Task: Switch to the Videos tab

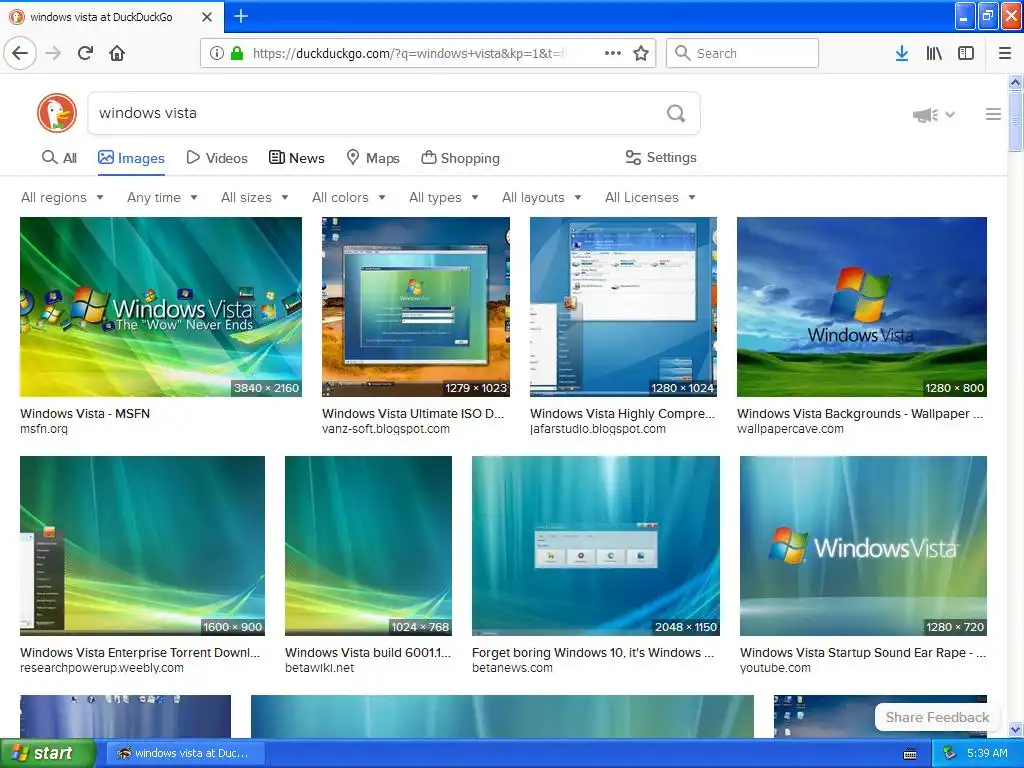Action: tap(217, 158)
